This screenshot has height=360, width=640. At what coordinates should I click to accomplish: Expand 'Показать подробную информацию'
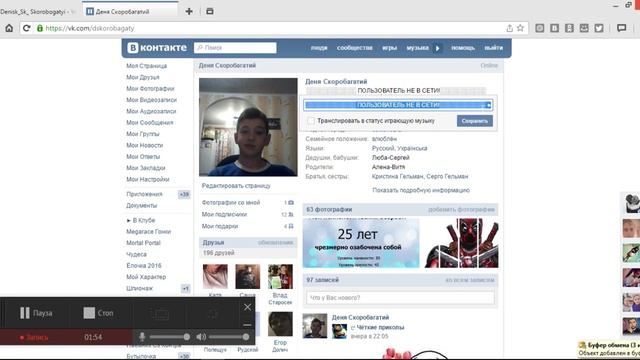pyautogui.click(x=421, y=190)
